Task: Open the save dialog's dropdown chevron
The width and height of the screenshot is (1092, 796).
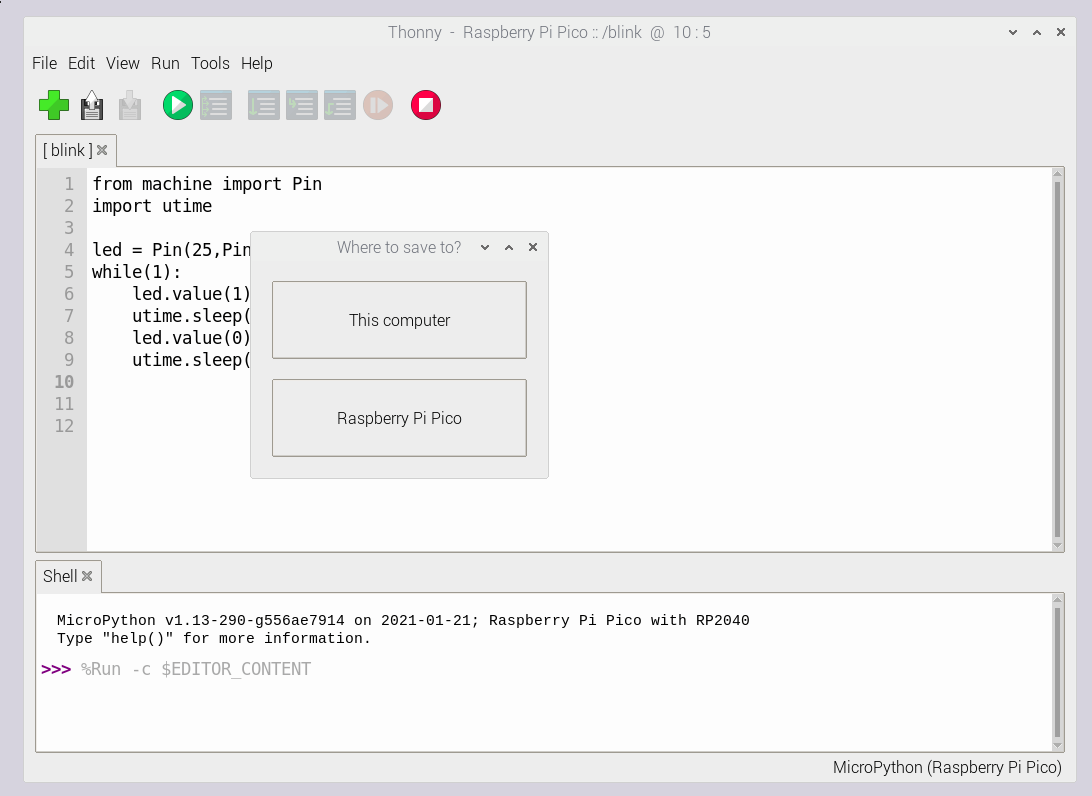Action: (x=484, y=247)
